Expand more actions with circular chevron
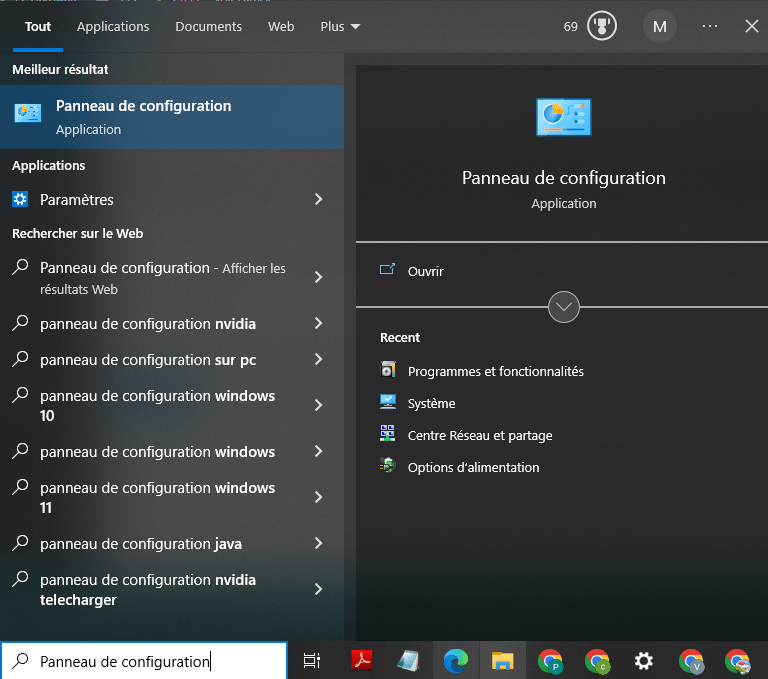 564,307
